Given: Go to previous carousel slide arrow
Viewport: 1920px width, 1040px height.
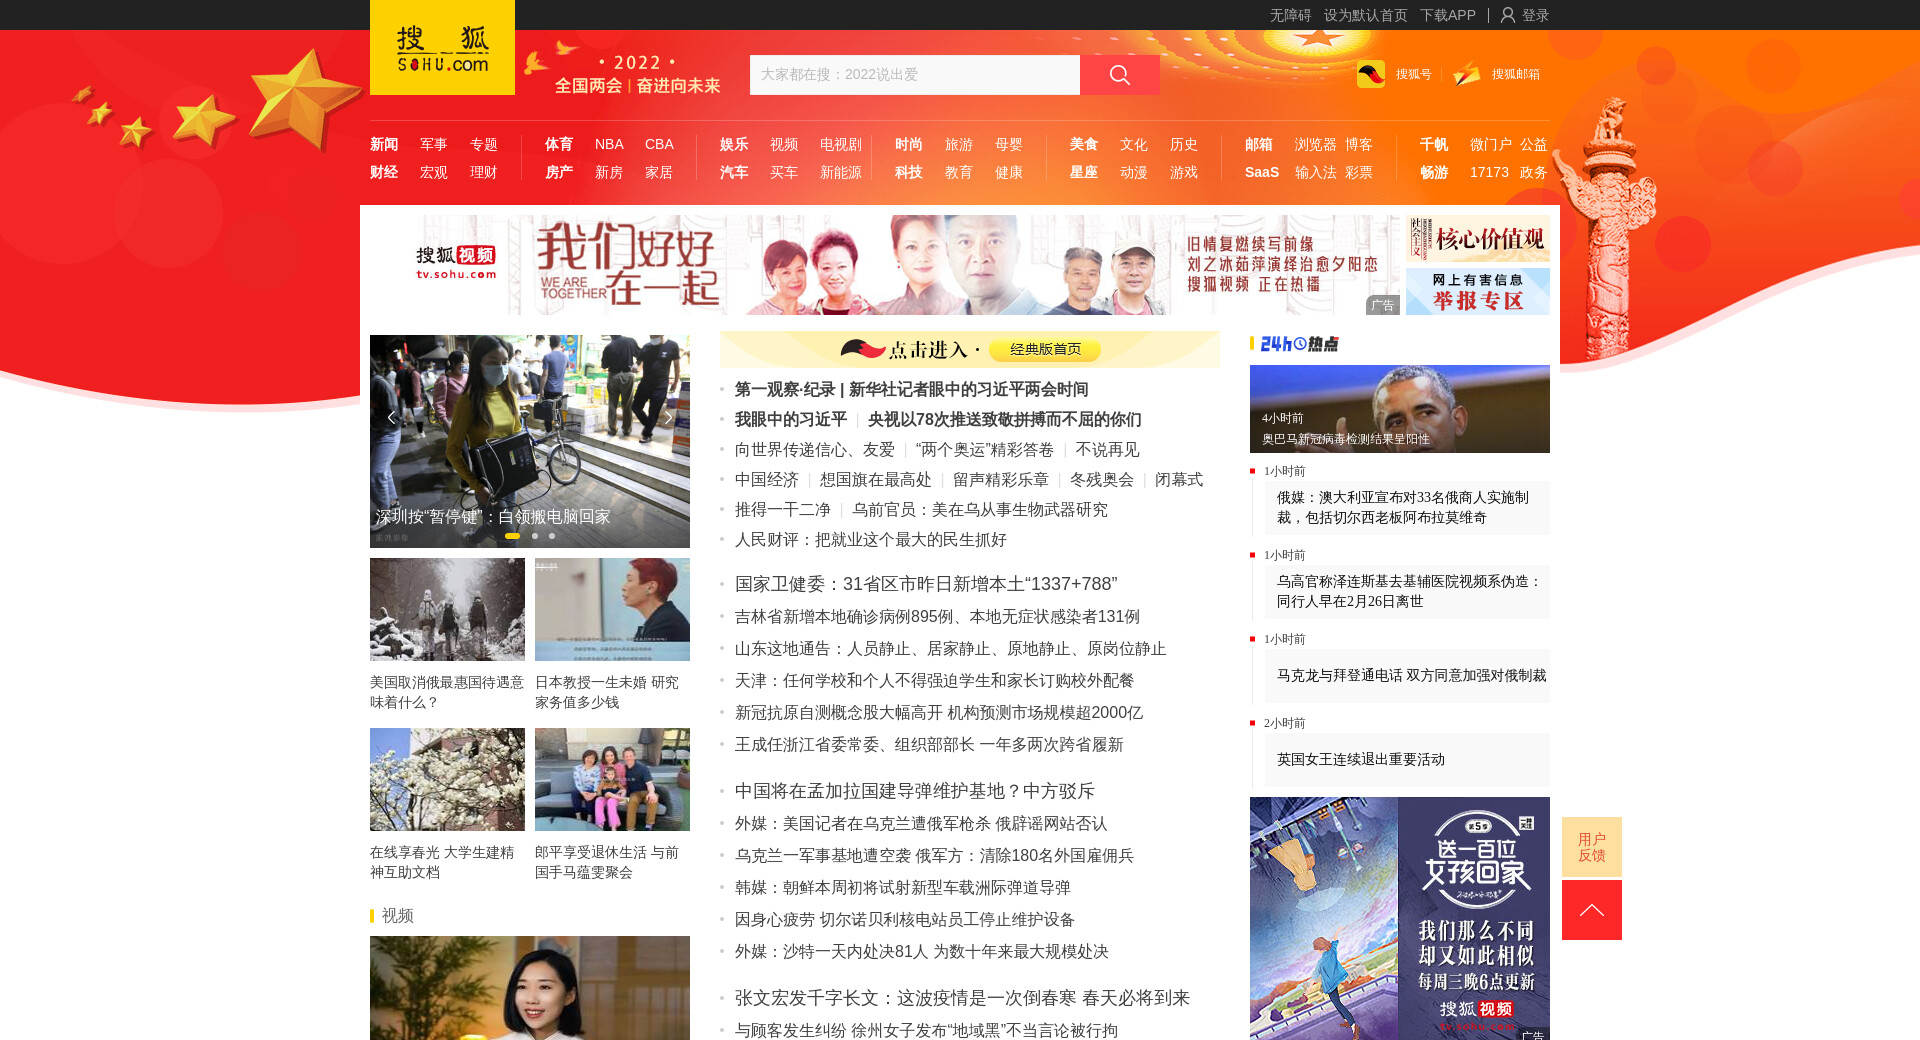Looking at the screenshot, I should (x=391, y=418).
